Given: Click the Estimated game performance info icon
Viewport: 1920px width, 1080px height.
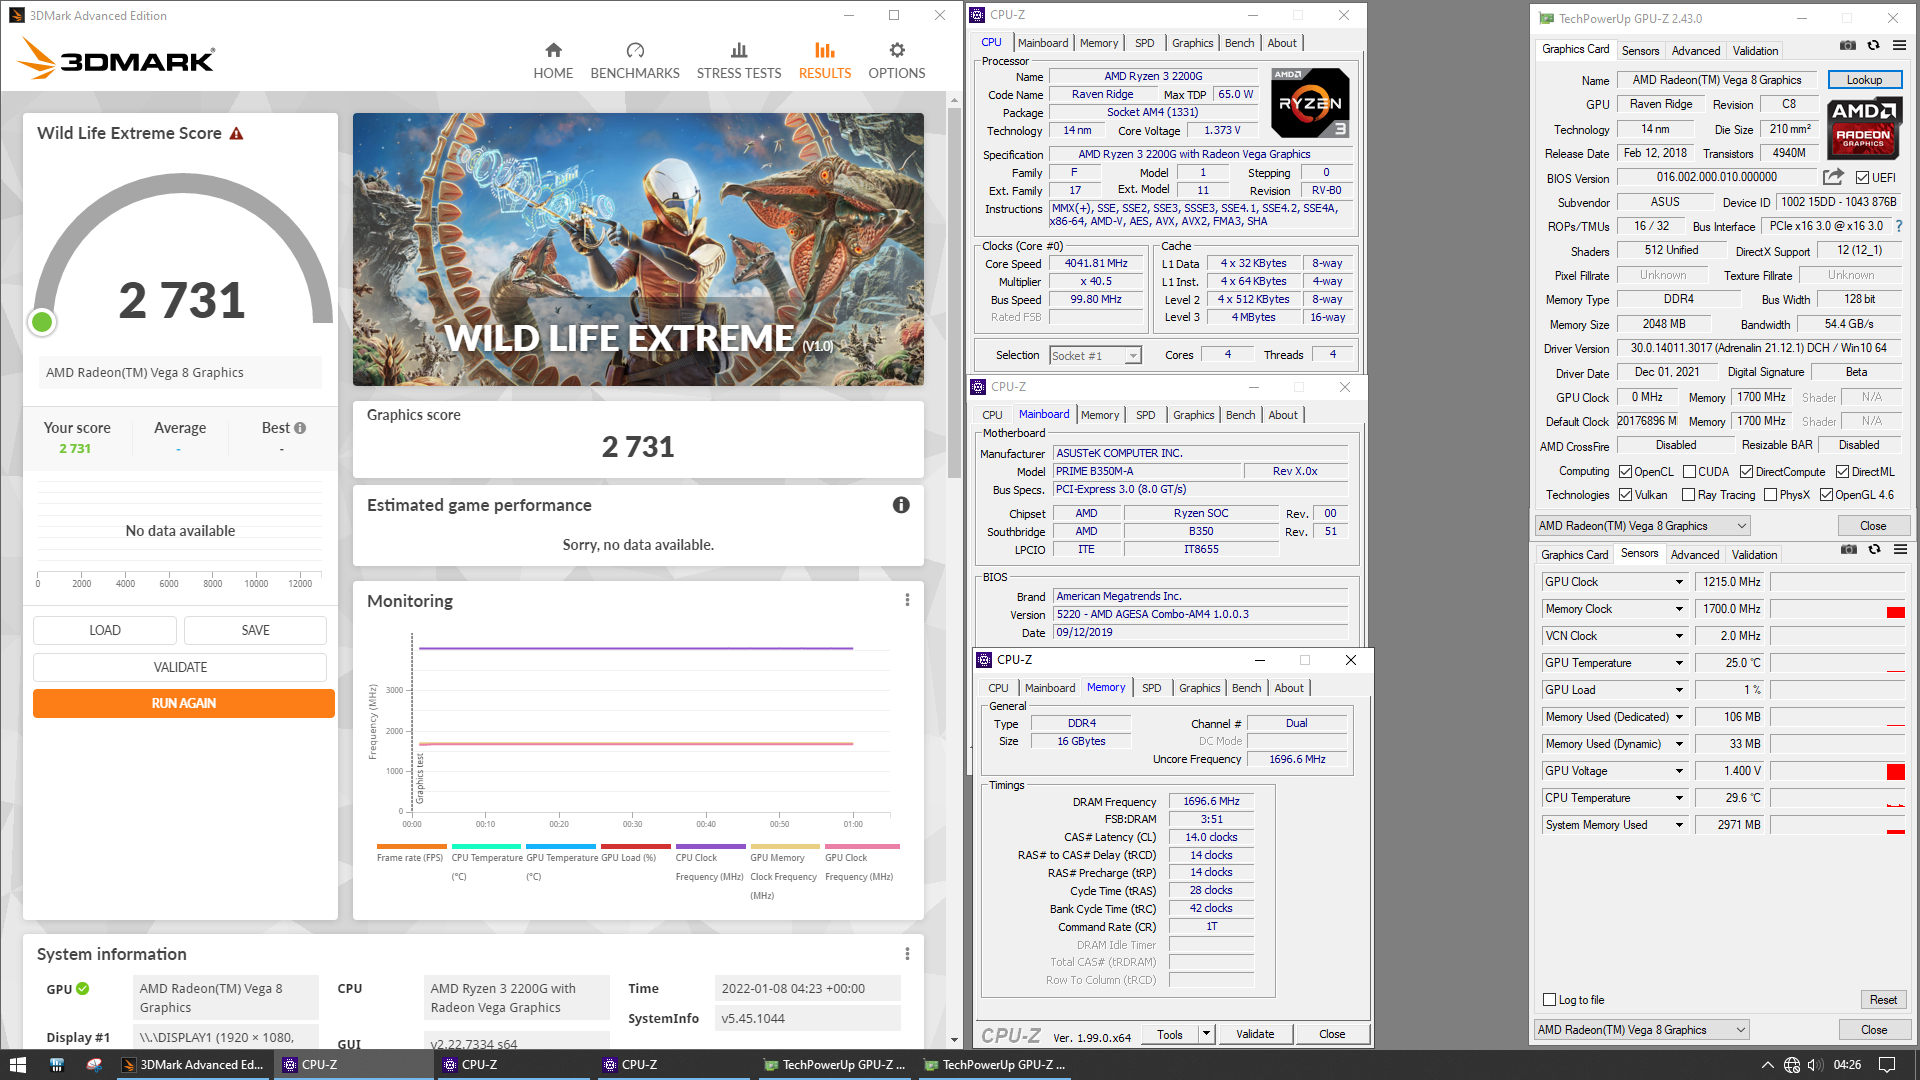Looking at the screenshot, I should [901, 505].
